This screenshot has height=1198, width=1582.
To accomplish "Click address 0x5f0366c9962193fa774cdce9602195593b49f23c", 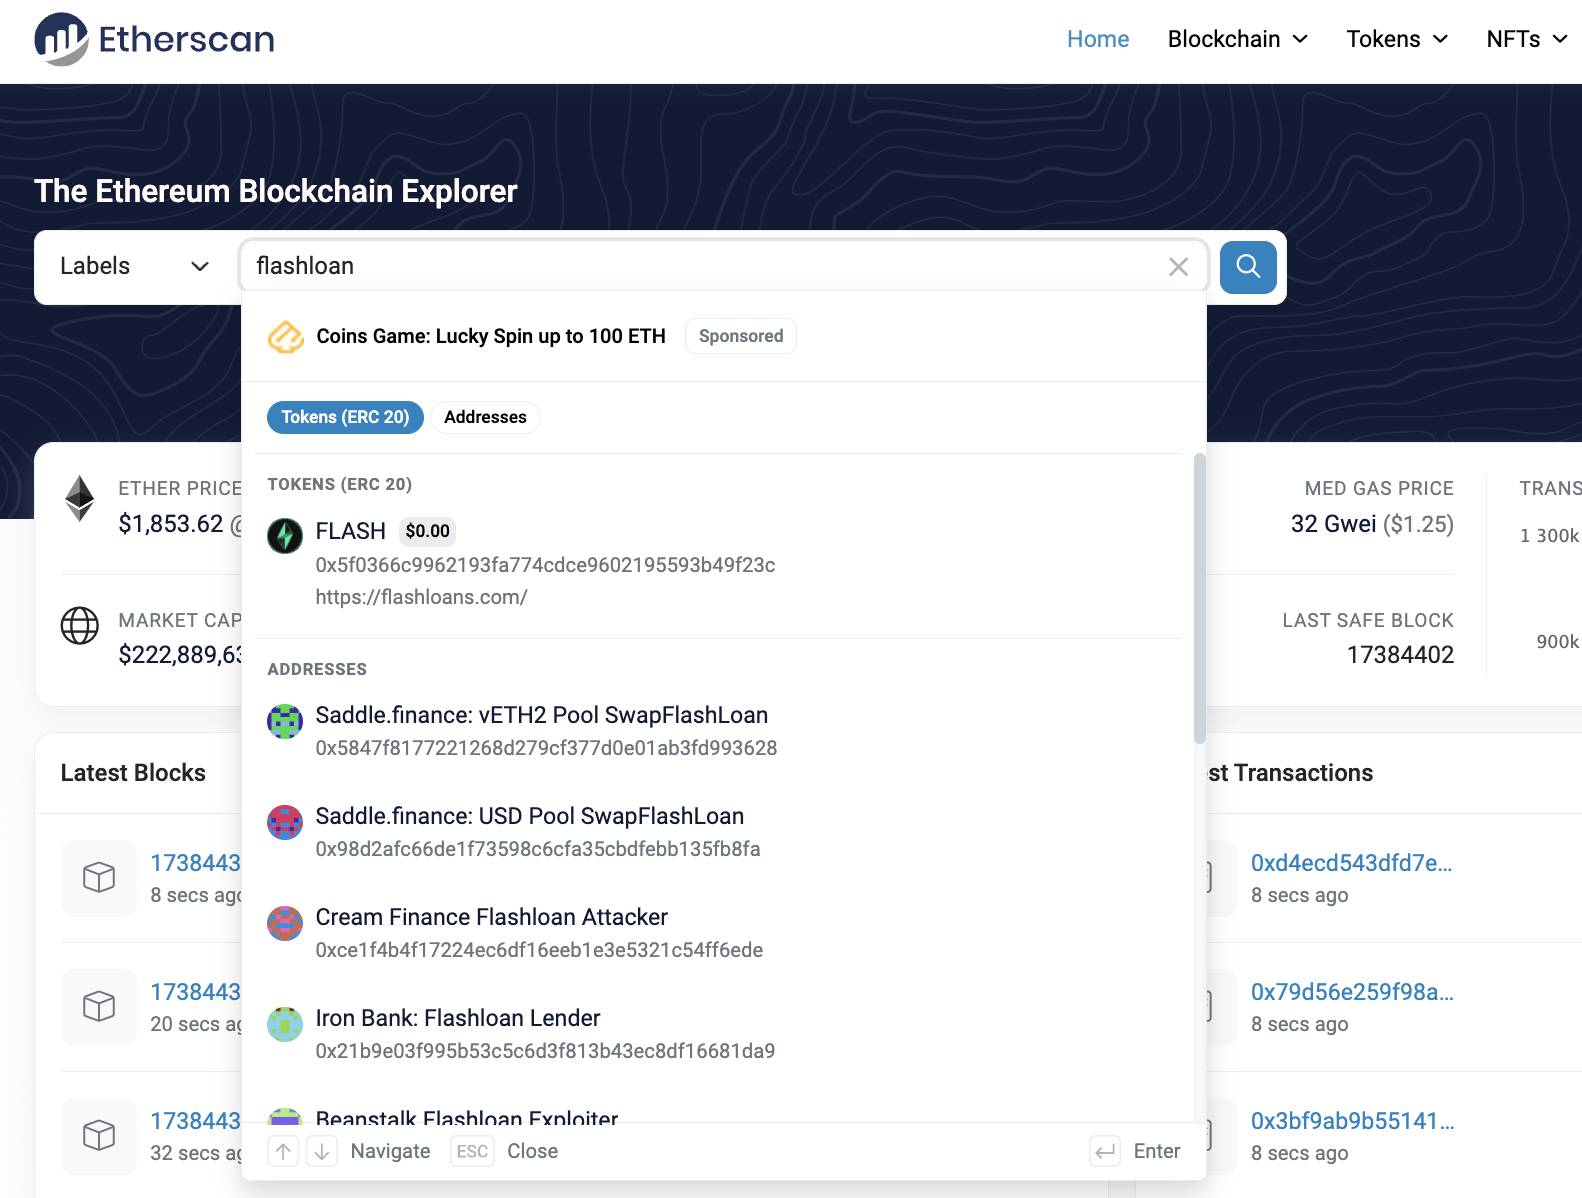I will 545,565.
